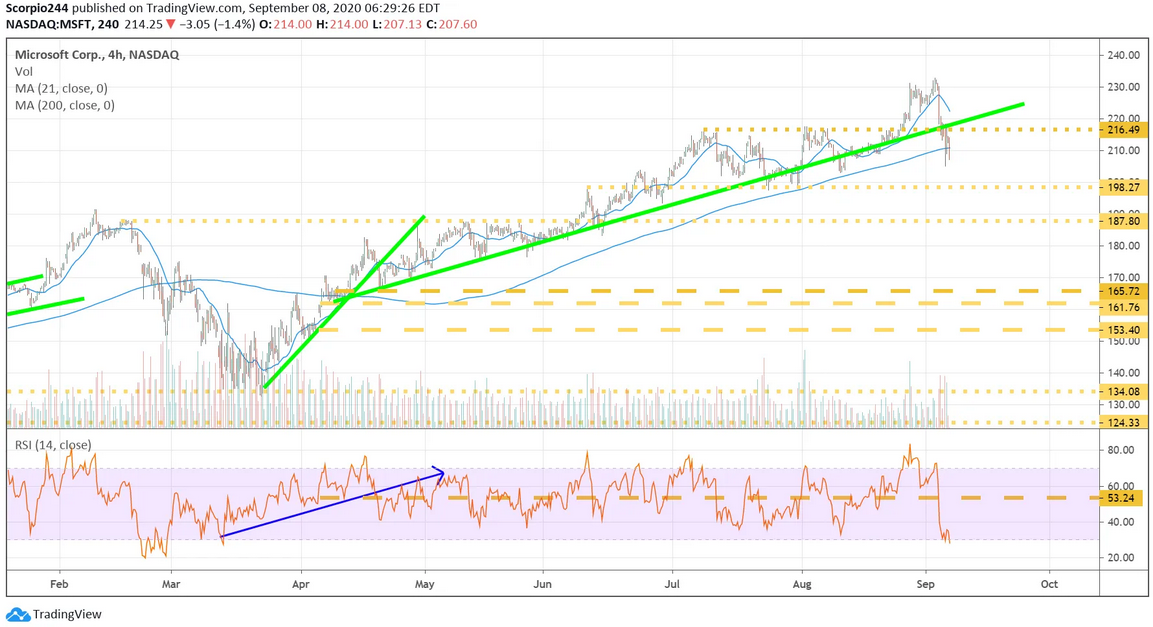Click the Mar date axis label
1153x627 pixels.
click(x=171, y=584)
